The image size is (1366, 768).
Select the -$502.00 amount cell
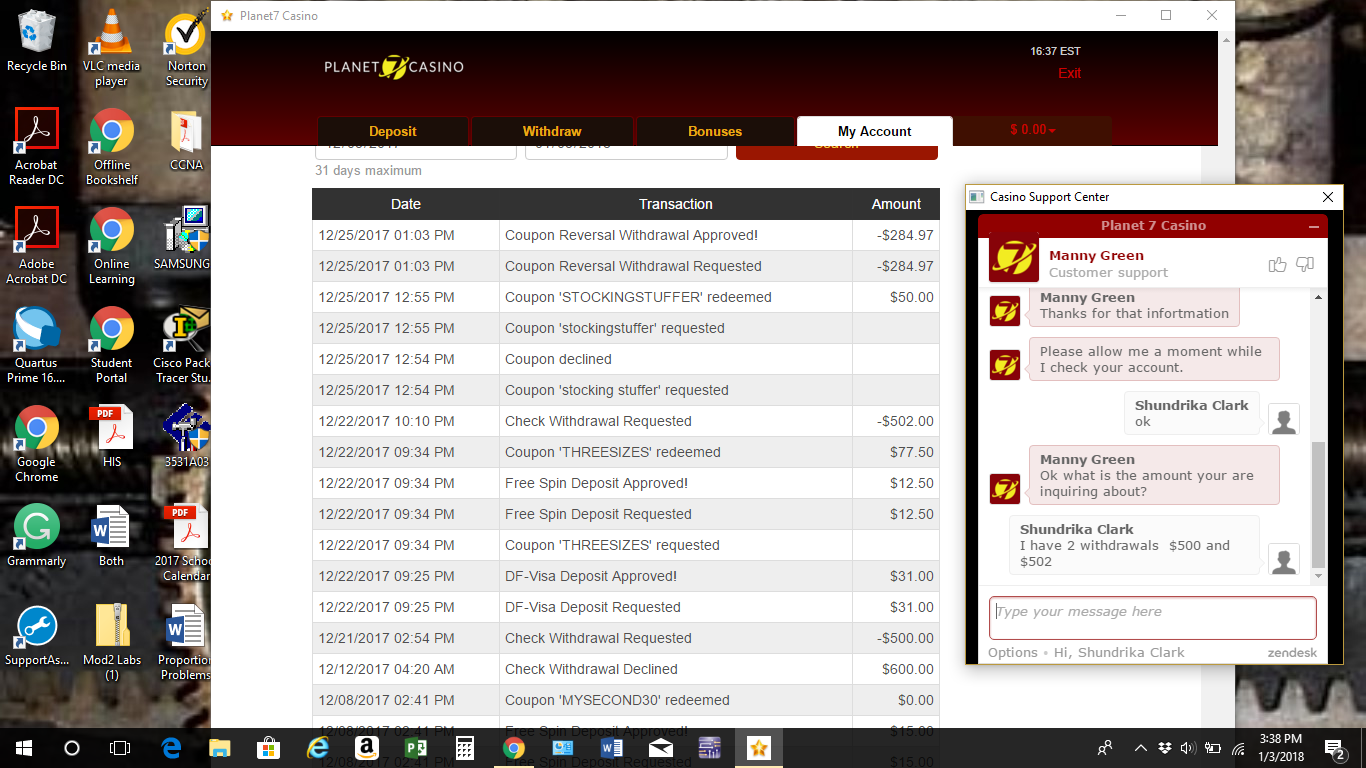point(896,421)
